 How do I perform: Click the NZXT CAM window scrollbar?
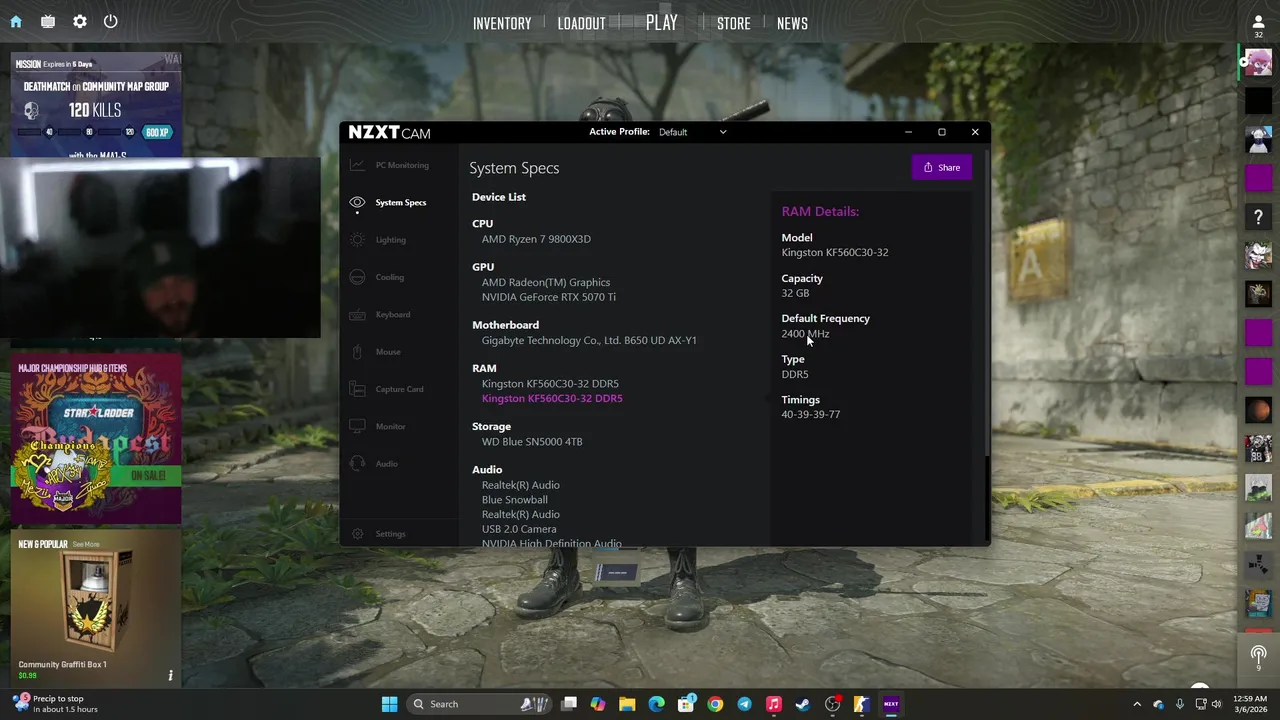[987, 305]
